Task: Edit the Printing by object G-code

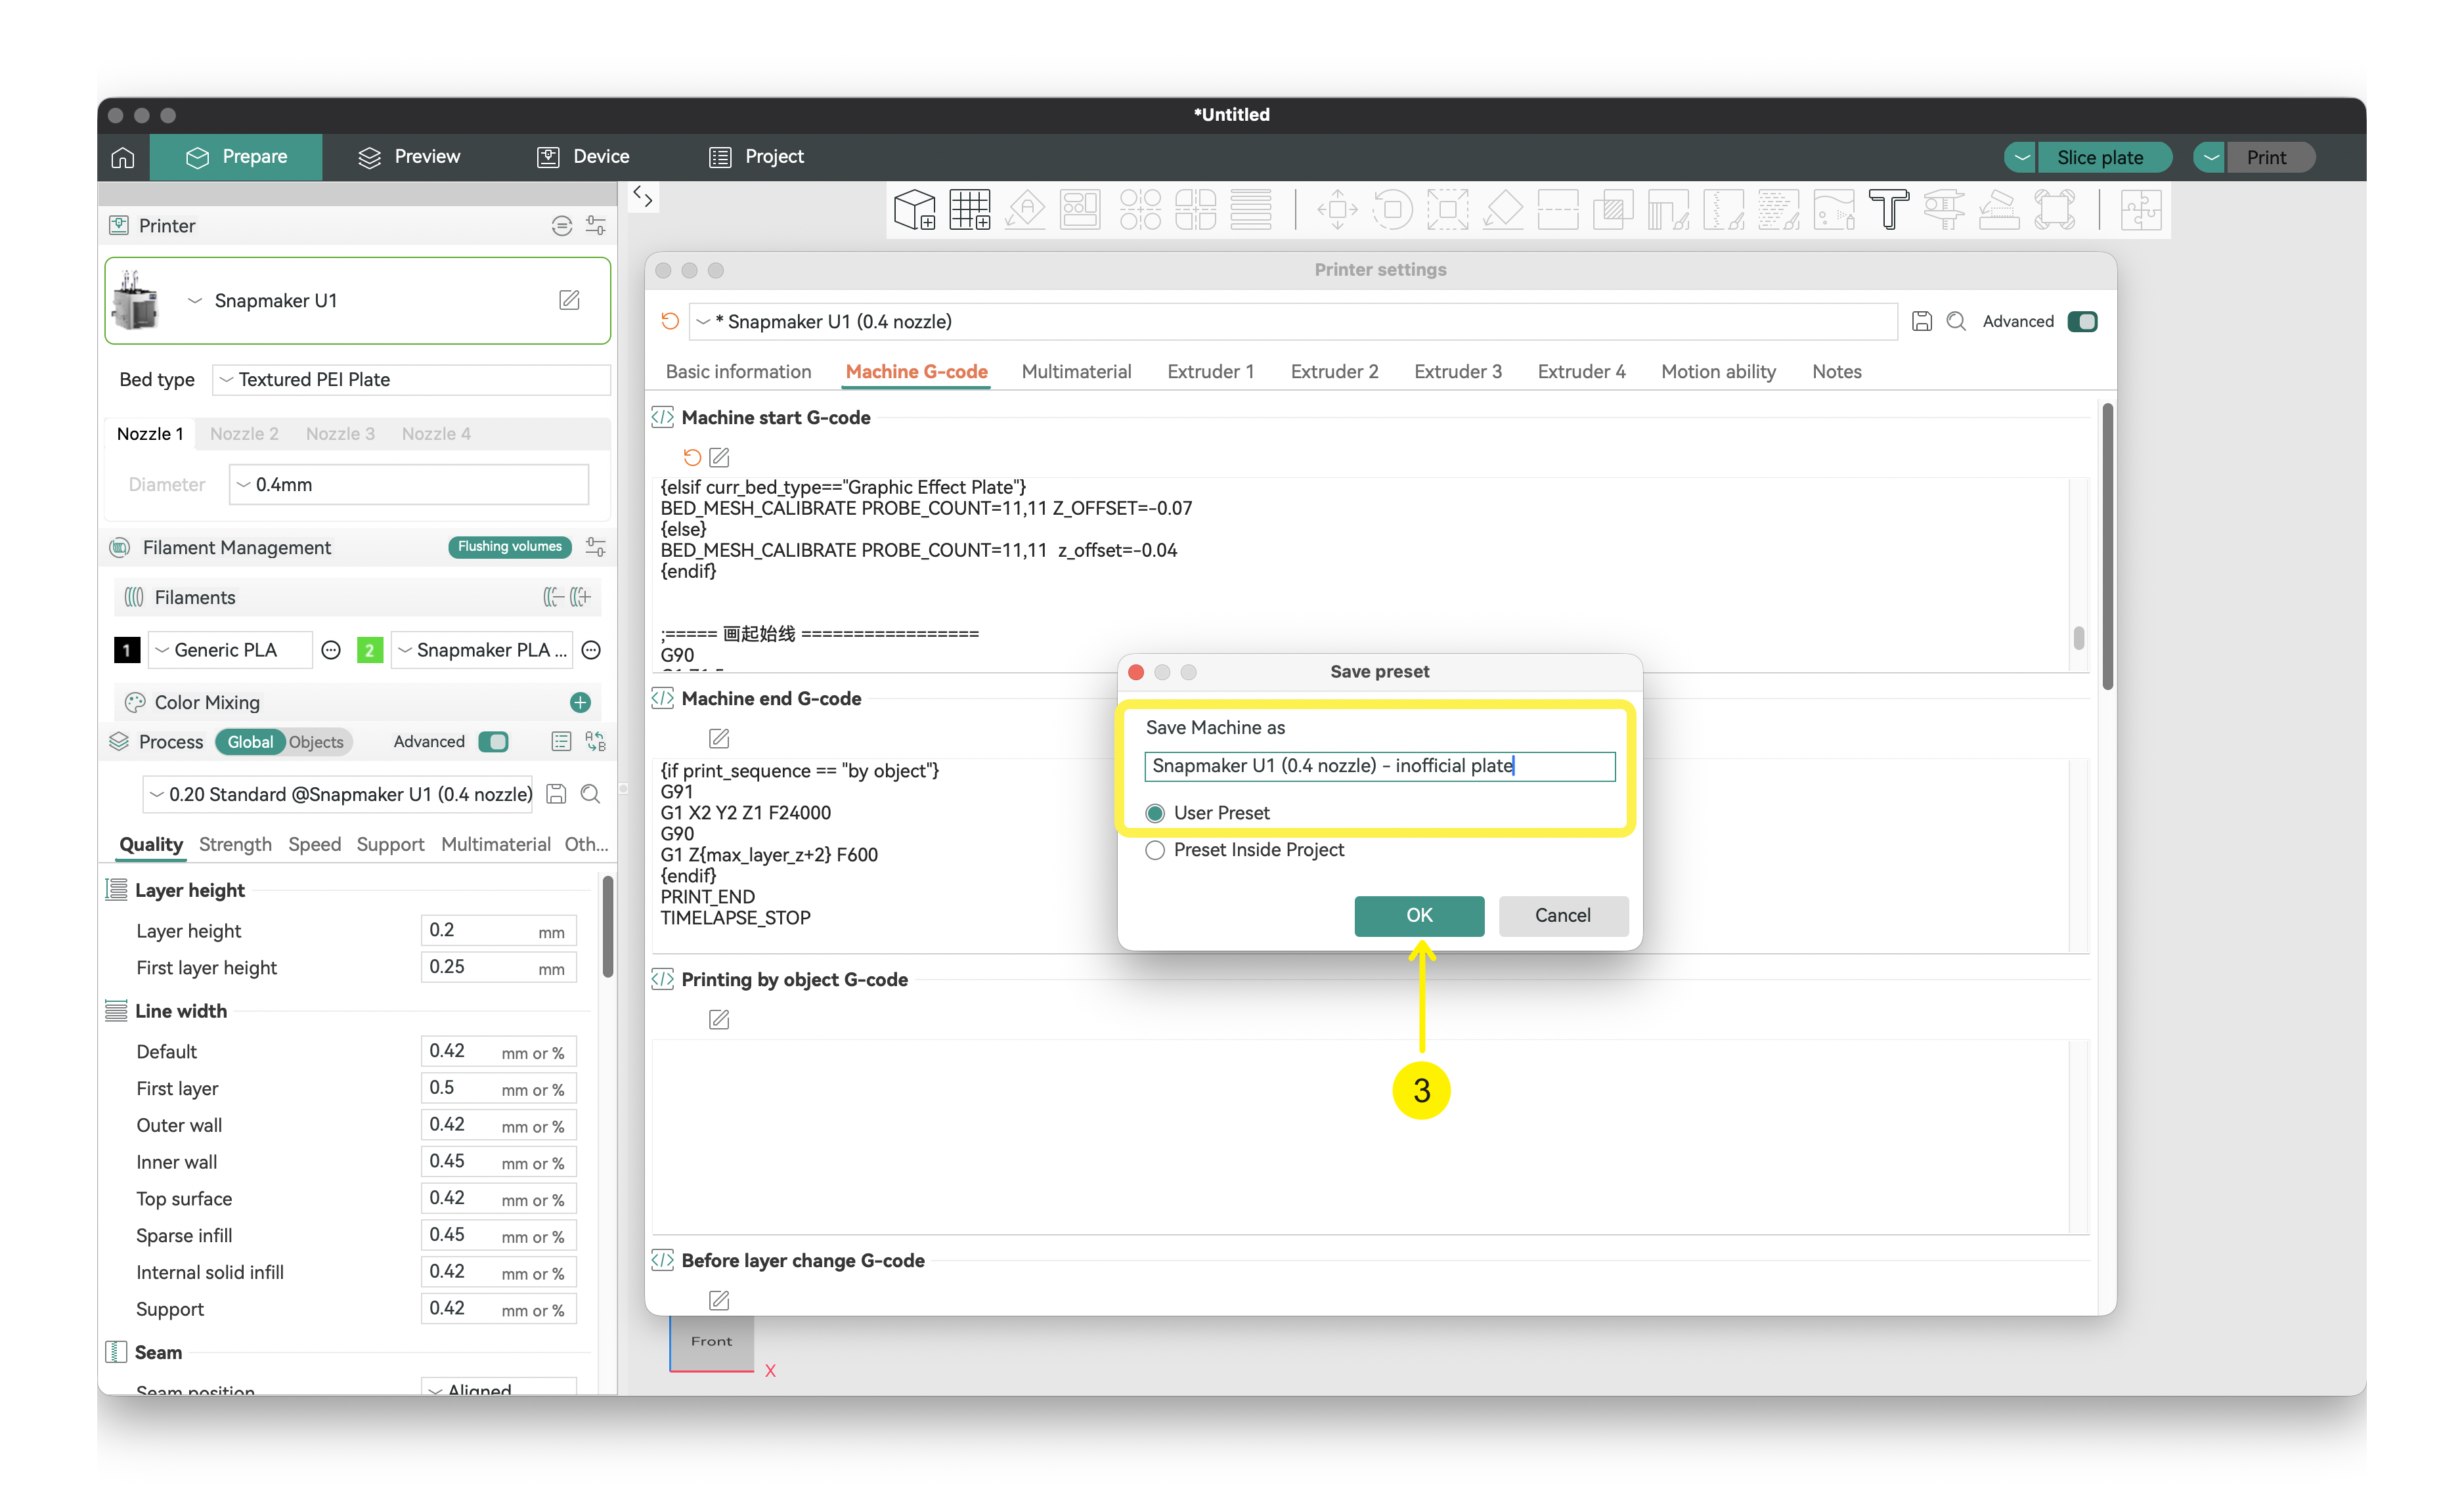Action: pyautogui.click(x=719, y=1019)
